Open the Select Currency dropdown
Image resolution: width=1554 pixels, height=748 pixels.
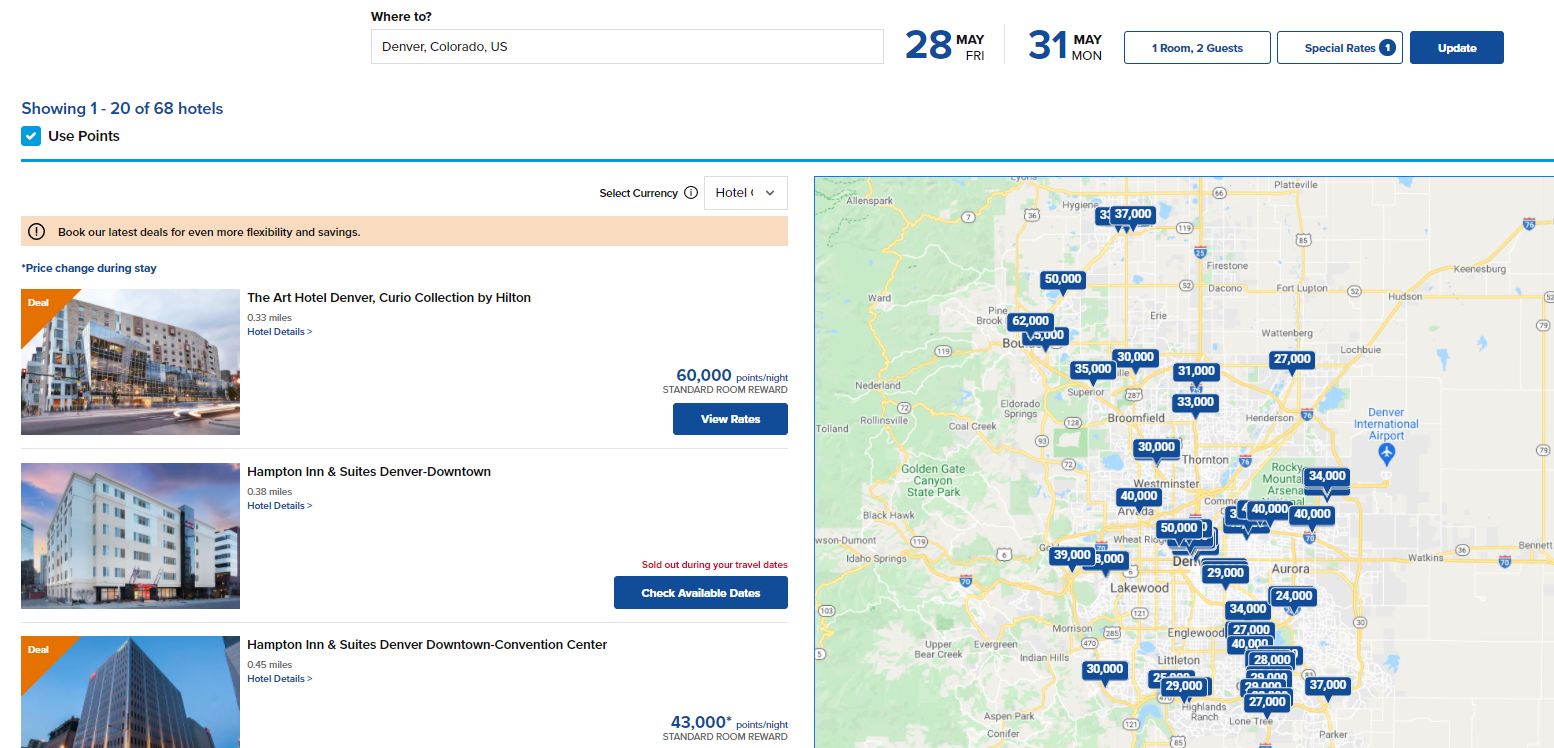745,193
